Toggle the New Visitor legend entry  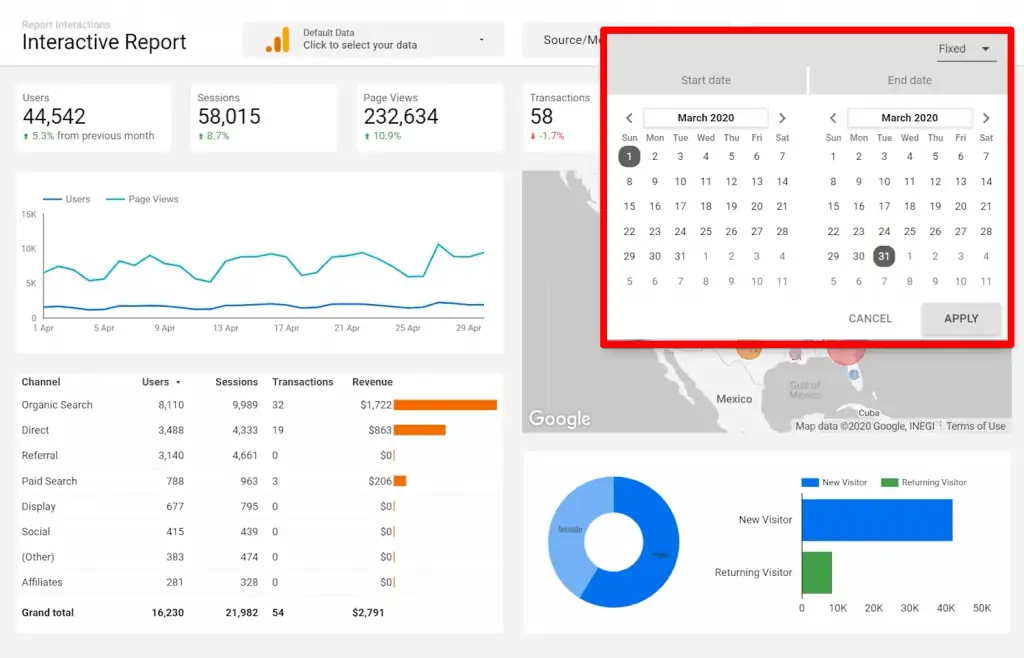(x=843, y=481)
